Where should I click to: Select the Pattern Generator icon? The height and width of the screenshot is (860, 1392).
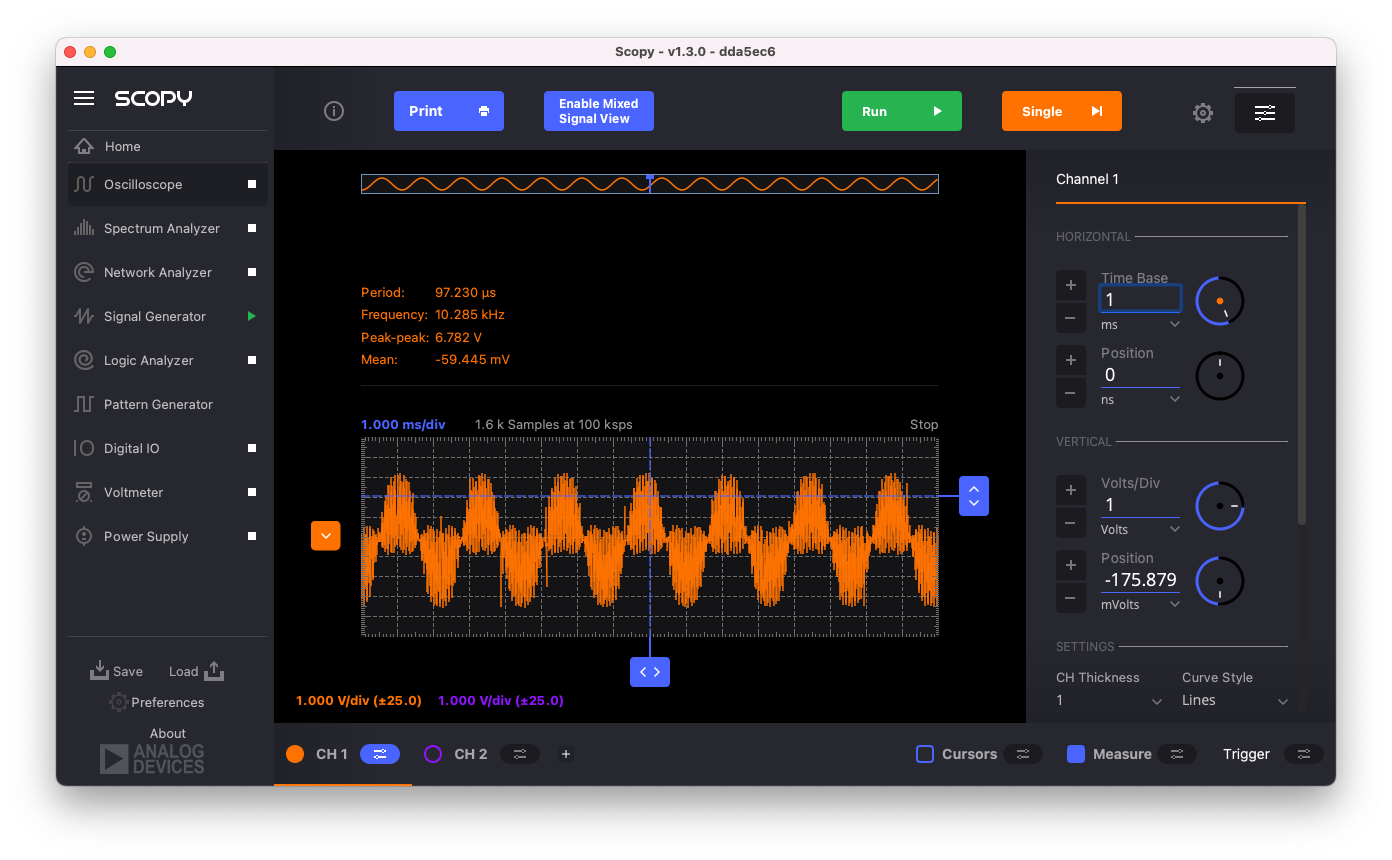tap(84, 404)
